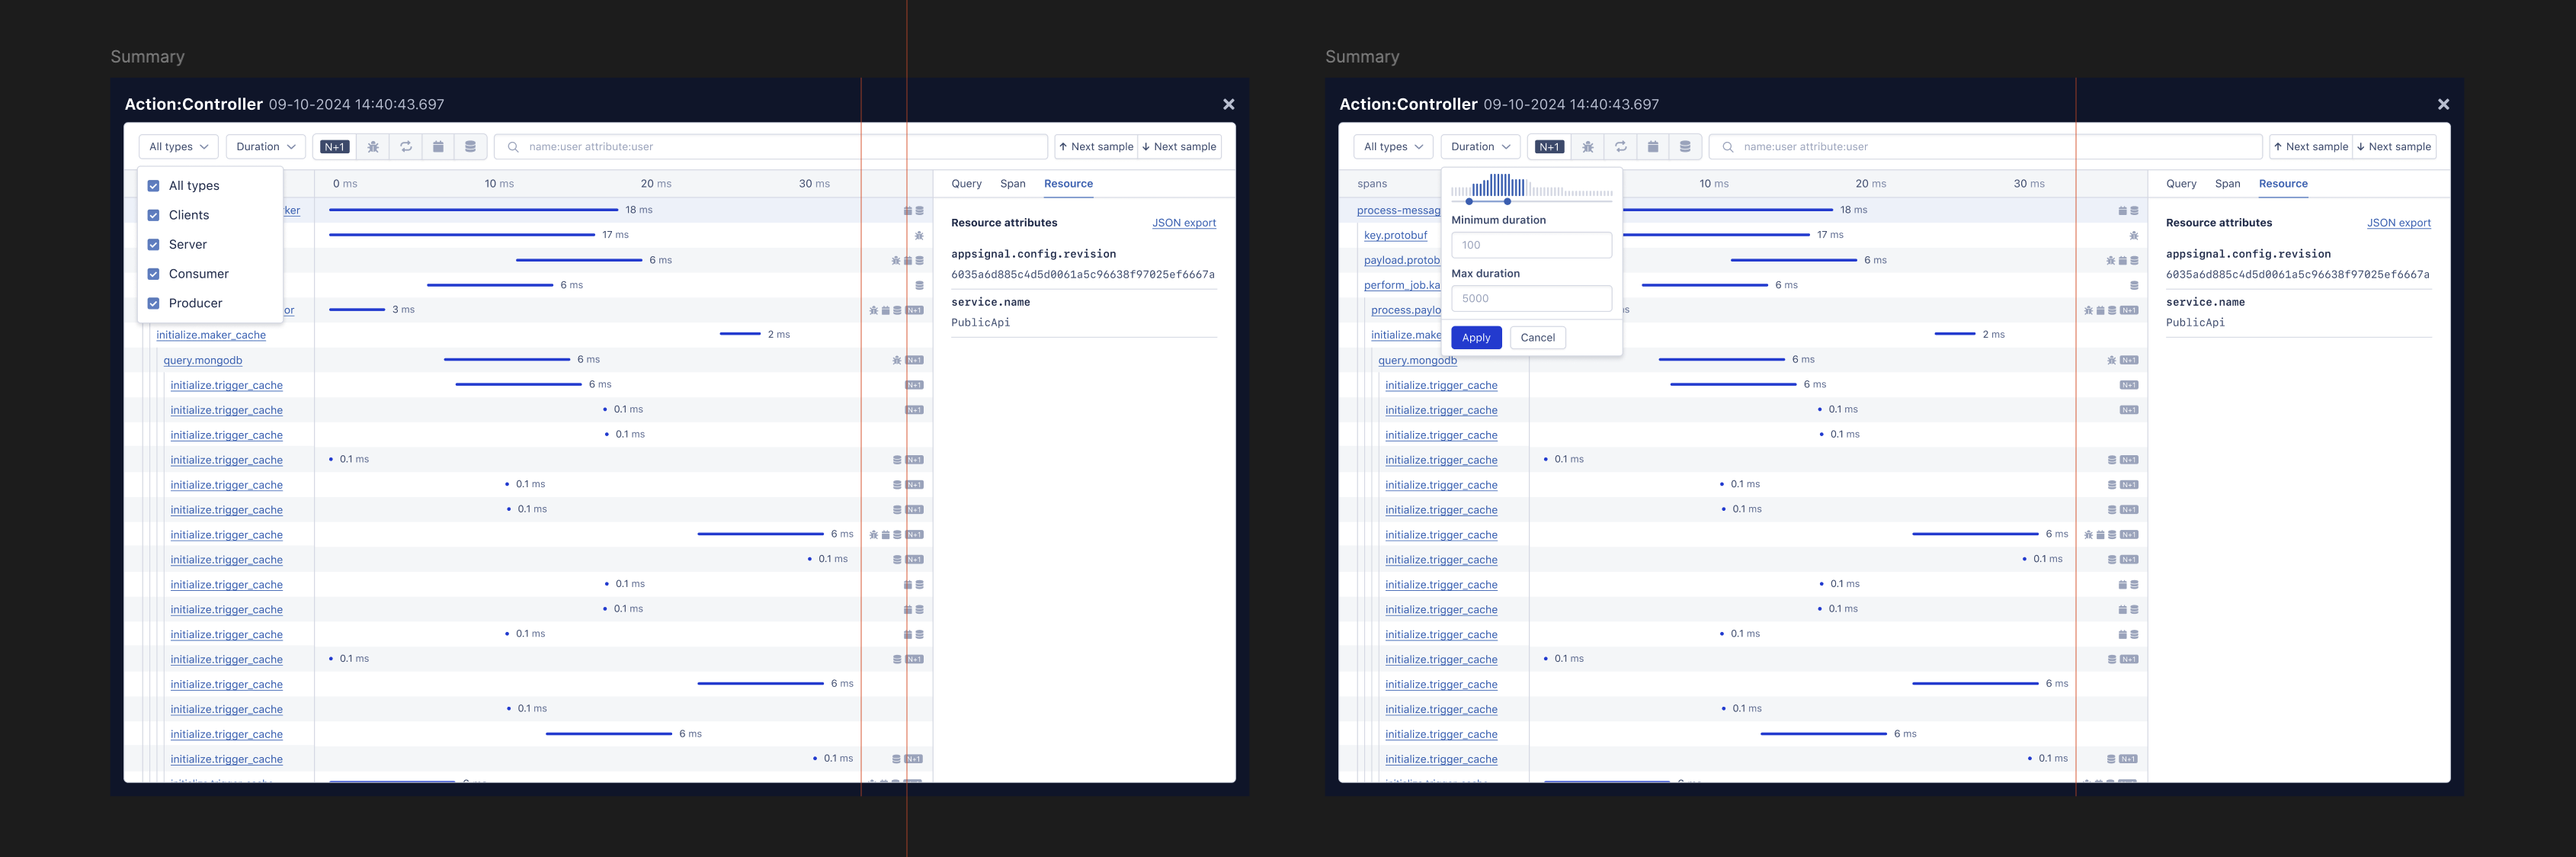
Task: Open the All types dropdown in right panel
Action: coord(1393,147)
